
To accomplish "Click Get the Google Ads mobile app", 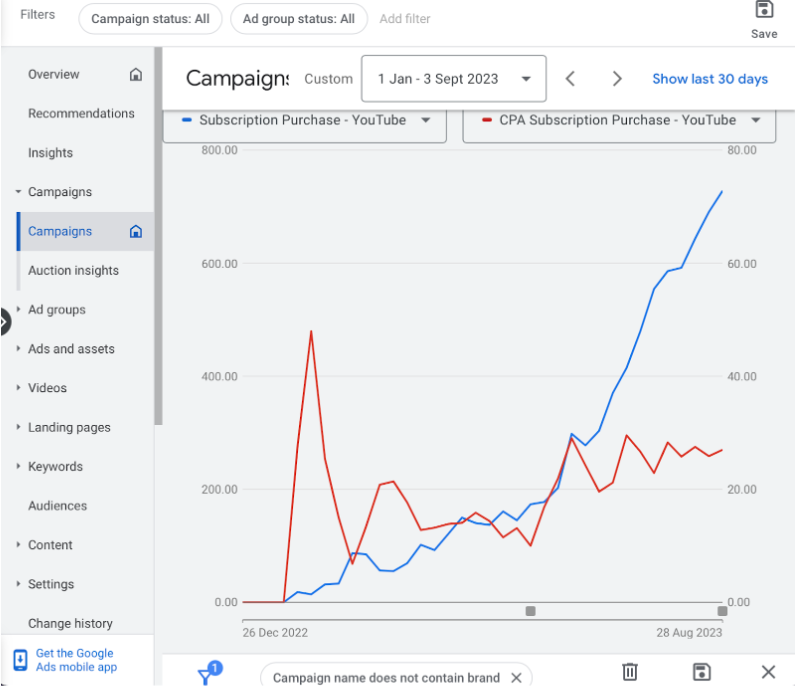I will (x=76, y=660).
